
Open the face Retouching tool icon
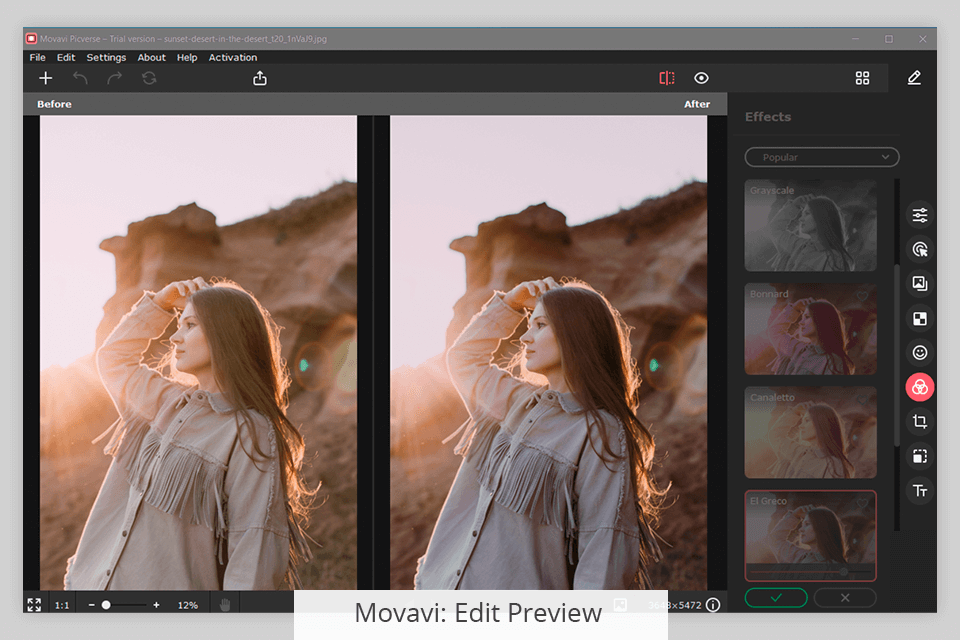(x=920, y=353)
